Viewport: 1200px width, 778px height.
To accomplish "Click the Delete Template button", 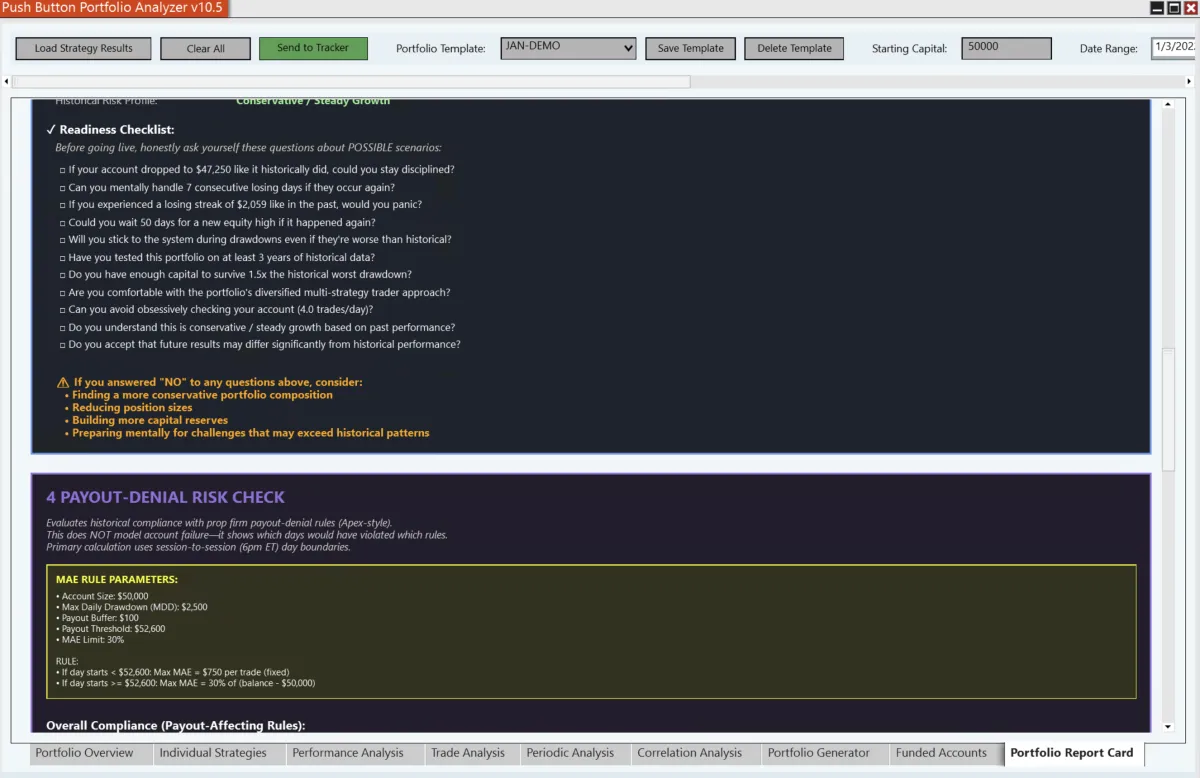I will pos(794,48).
